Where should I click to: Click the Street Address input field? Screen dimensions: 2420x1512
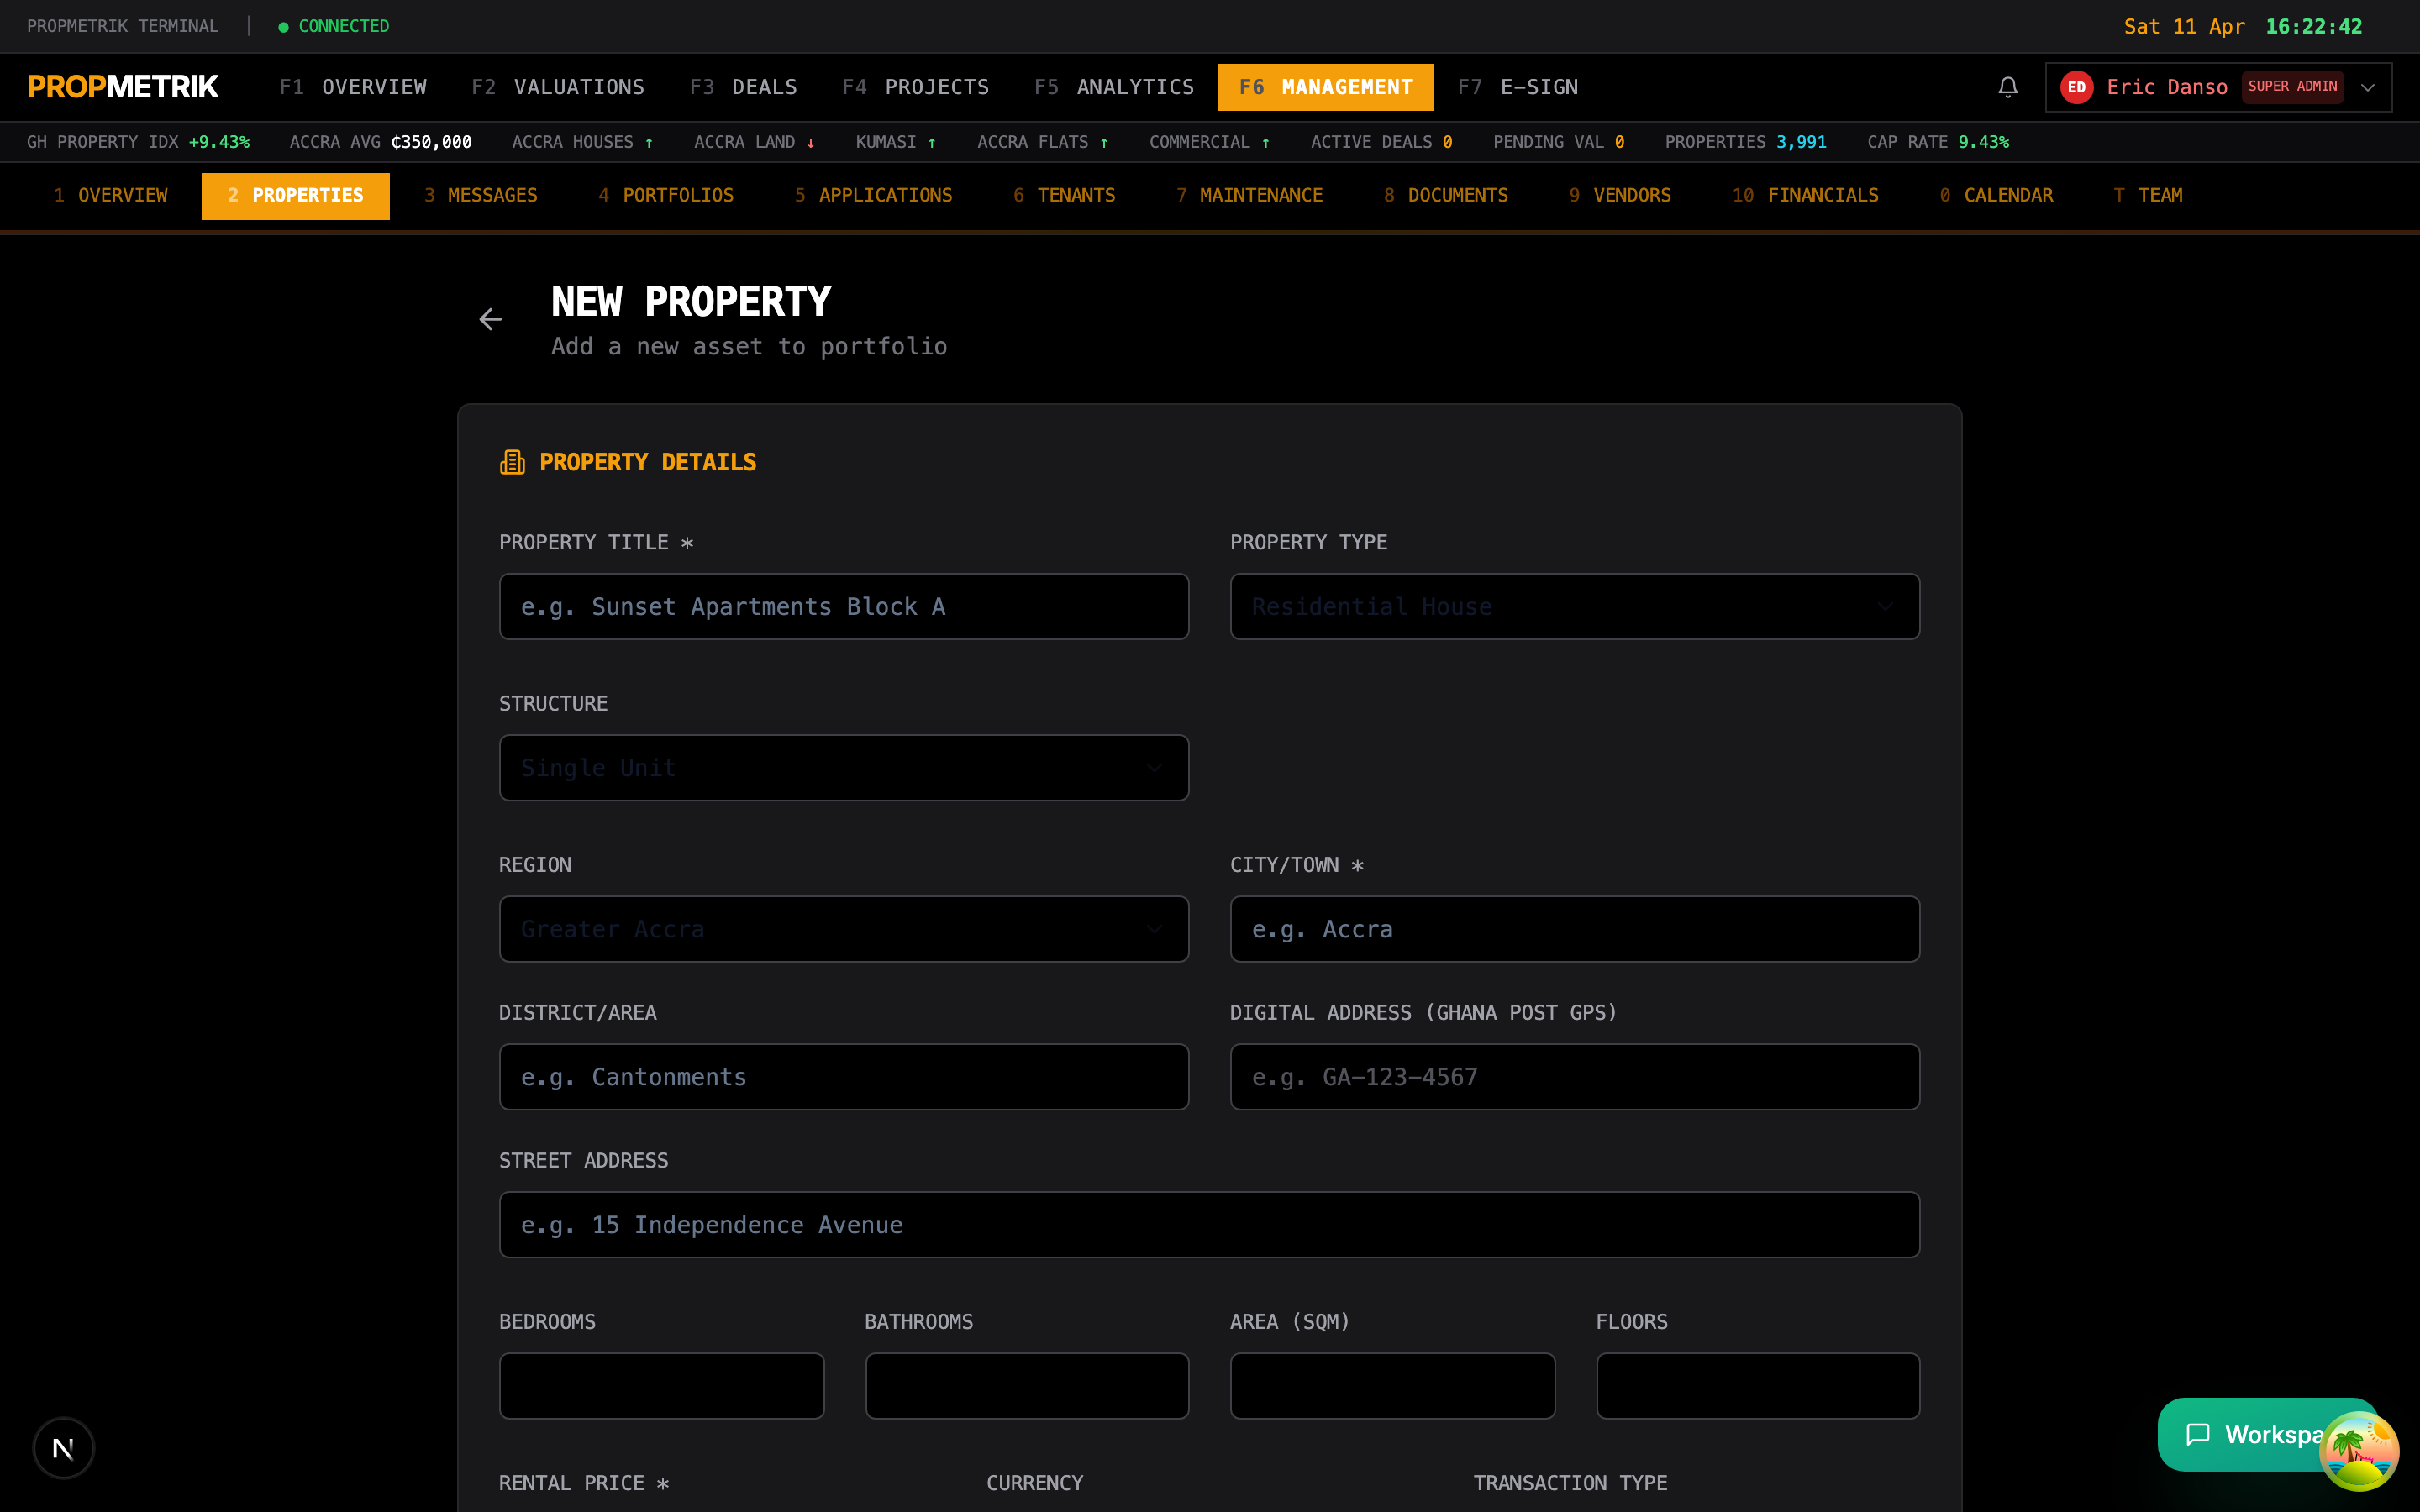pyautogui.click(x=1209, y=1224)
